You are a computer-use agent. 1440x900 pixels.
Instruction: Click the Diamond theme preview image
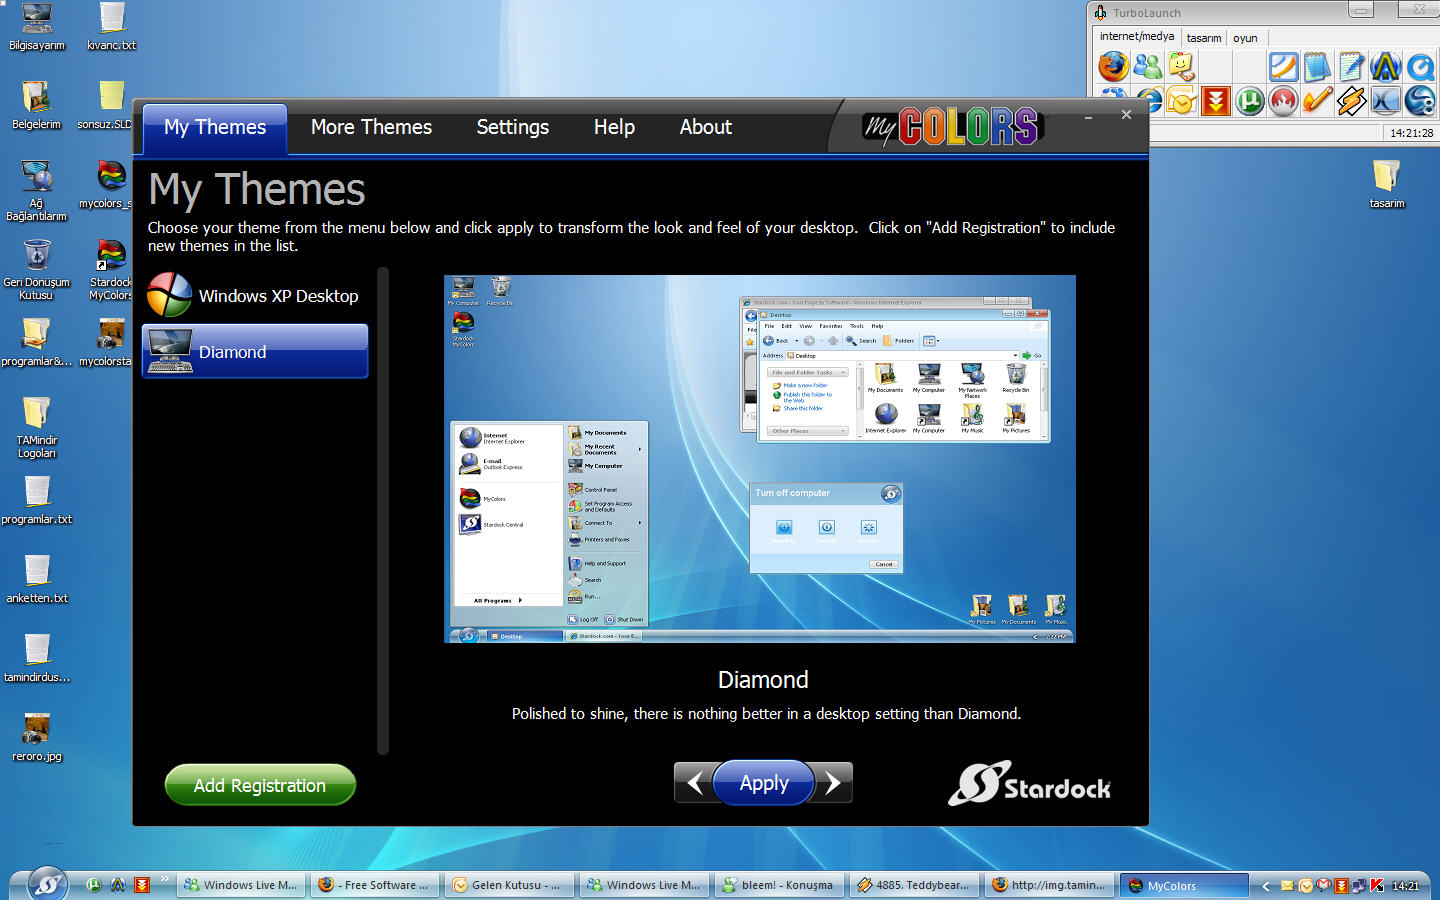tap(759, 459)
